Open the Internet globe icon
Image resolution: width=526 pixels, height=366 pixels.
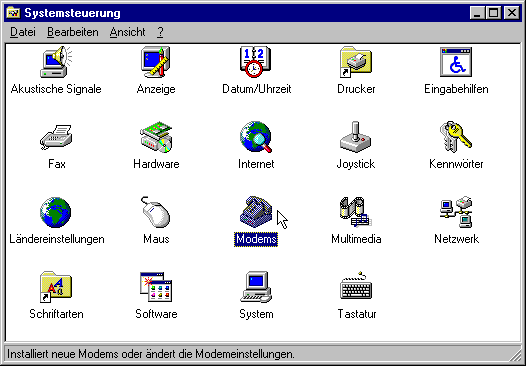pos(256,137)
